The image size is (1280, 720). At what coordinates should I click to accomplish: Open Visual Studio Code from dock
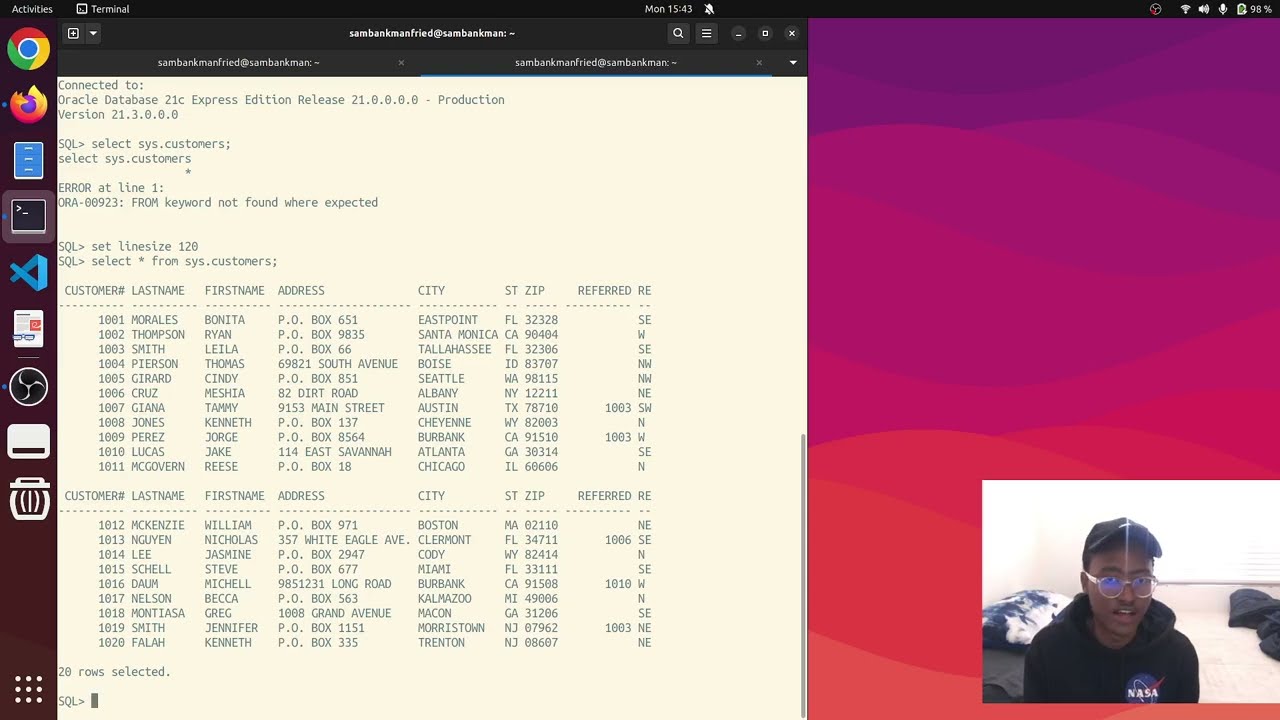(x=28, y=272)
